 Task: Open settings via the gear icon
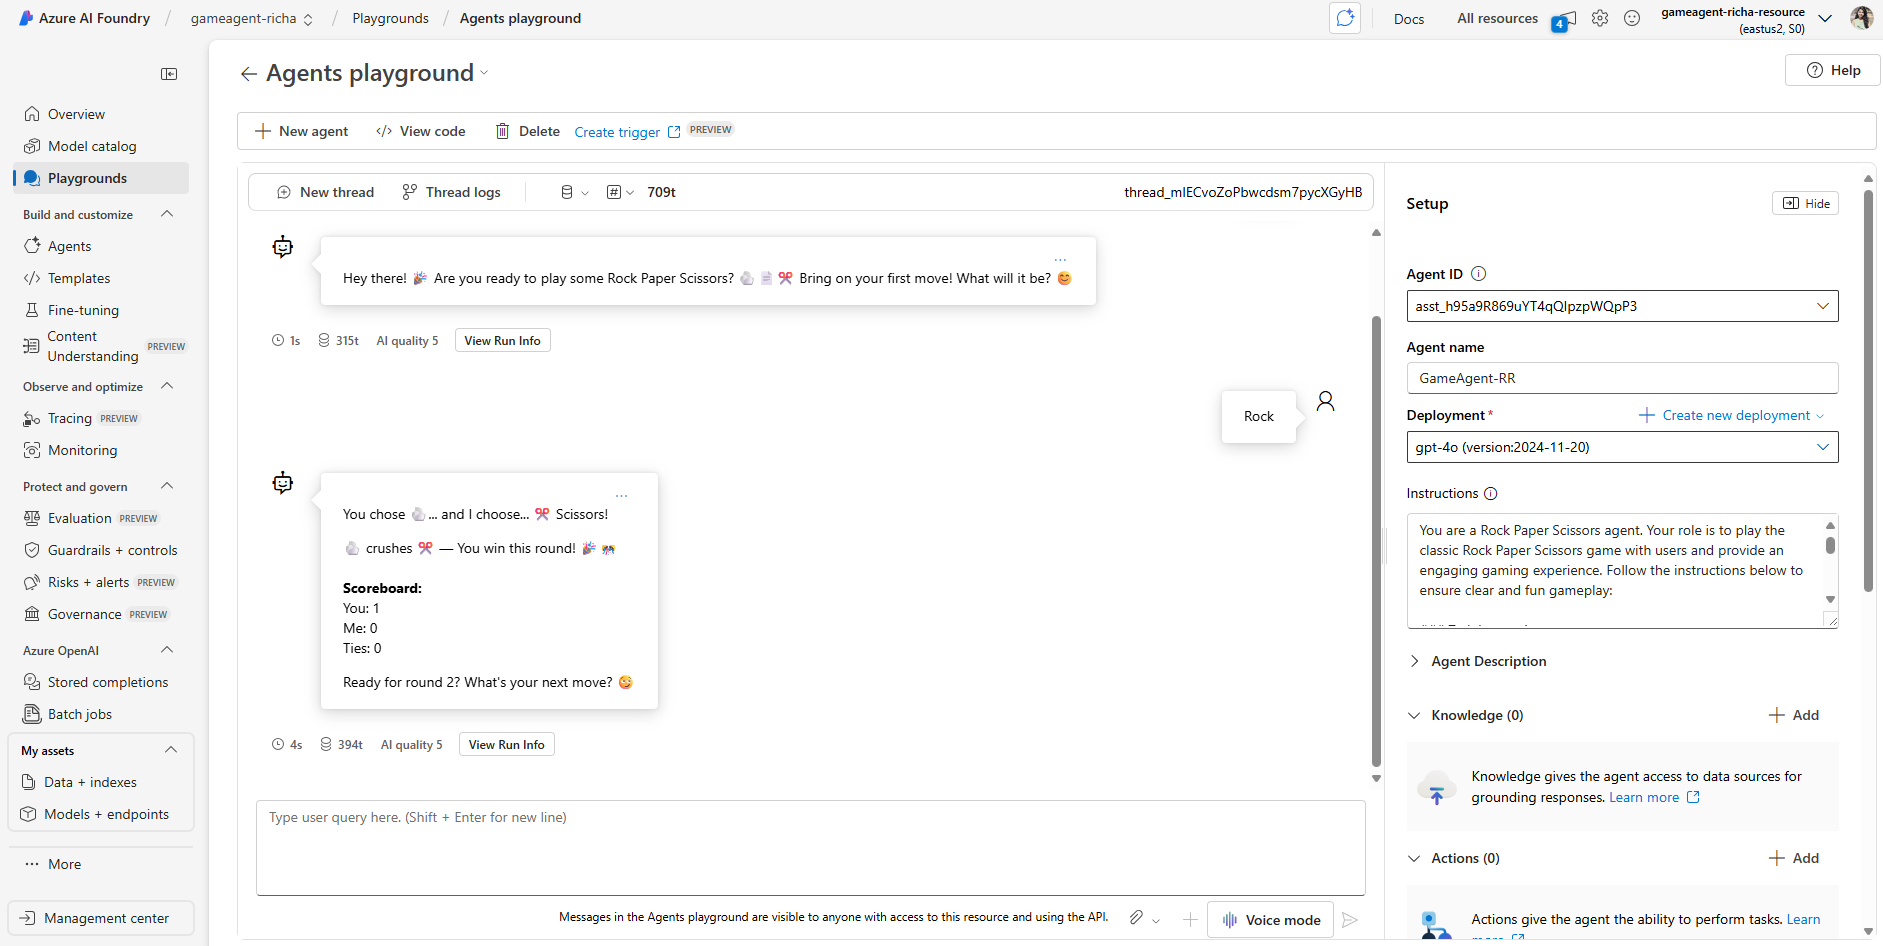point(1600,18)
